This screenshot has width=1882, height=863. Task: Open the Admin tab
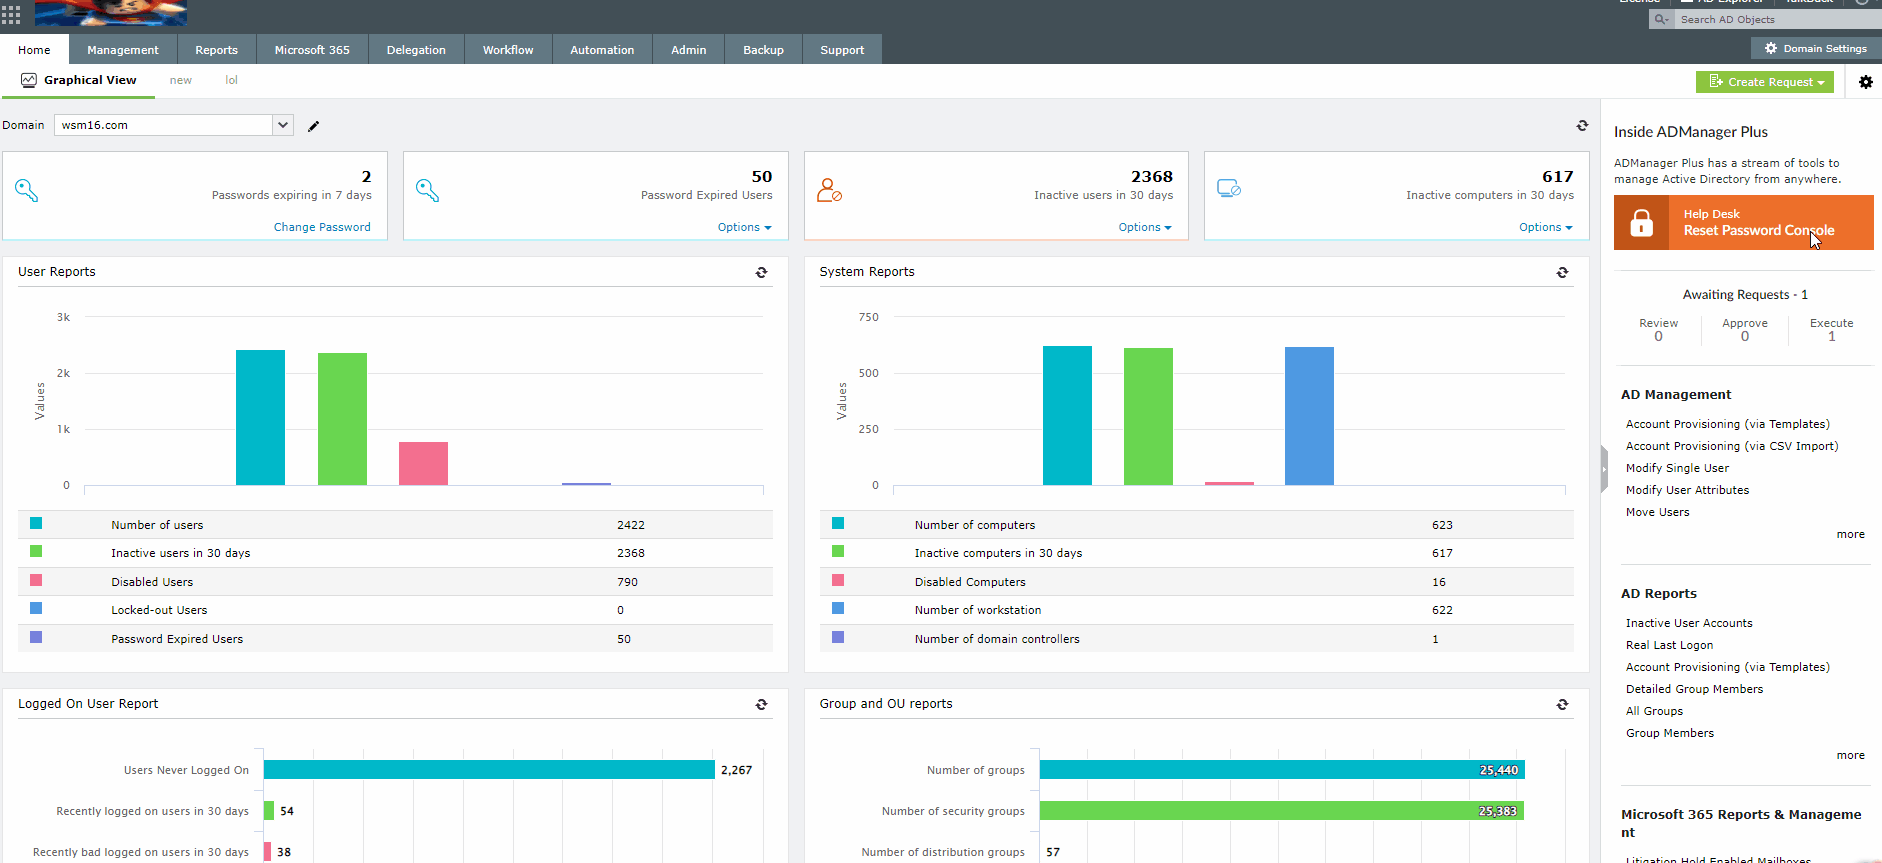[x=689, y=50]
